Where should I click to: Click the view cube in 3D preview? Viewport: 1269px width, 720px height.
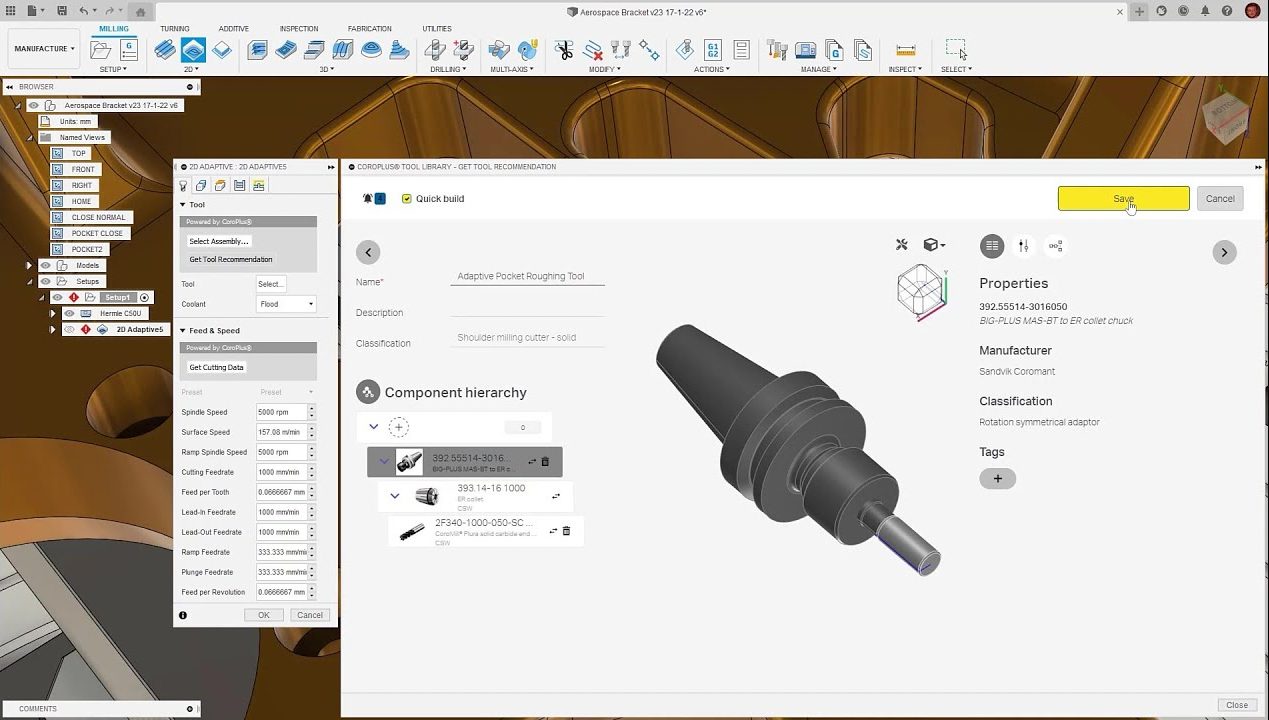[921, 291]
